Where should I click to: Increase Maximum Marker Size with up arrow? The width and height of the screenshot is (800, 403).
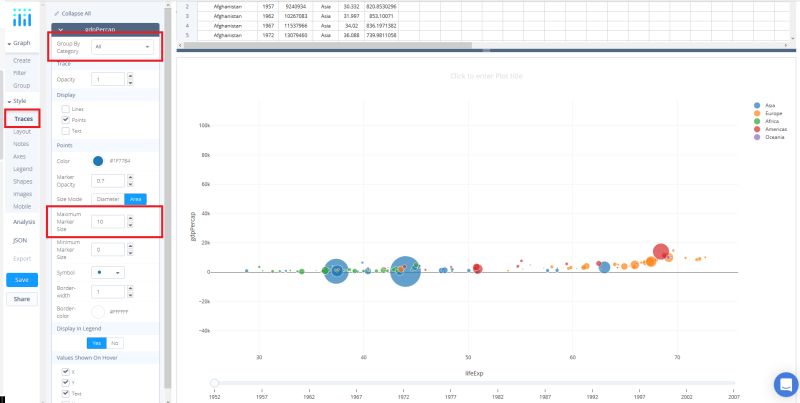pos(130,219)
